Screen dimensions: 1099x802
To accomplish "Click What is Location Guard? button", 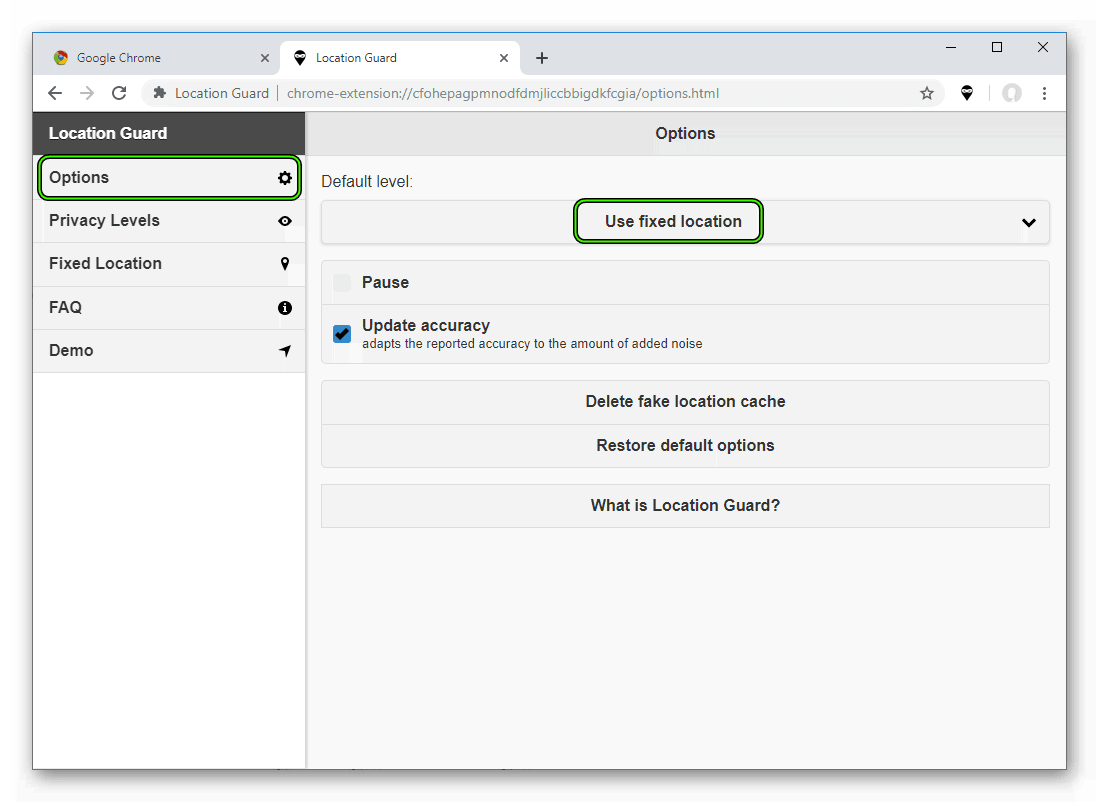I will [x=685, y=505].
